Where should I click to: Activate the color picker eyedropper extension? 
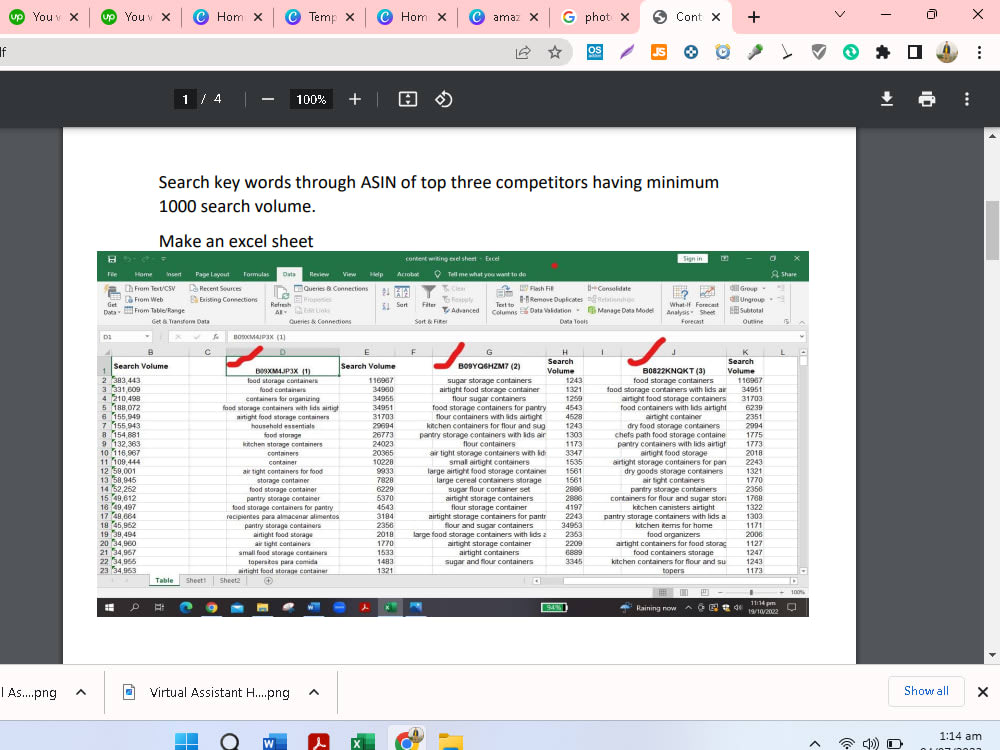(755, 52)
